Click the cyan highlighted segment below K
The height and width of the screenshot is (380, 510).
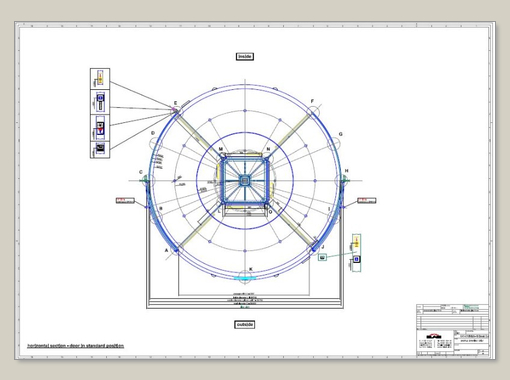coord(245,278)
